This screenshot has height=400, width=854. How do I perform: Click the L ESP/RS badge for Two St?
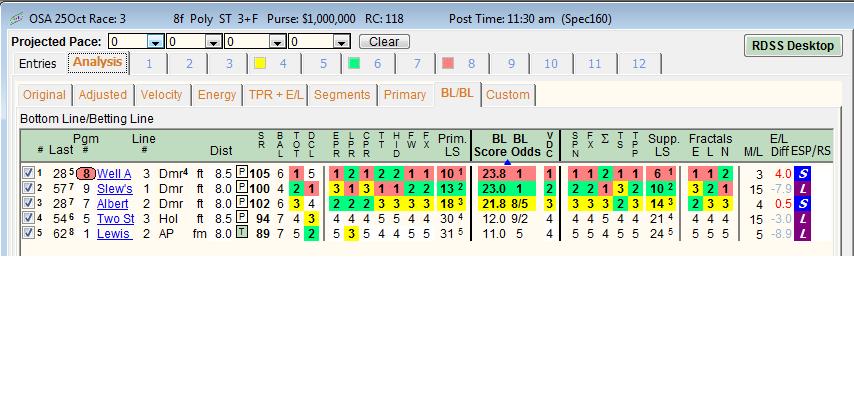(802, 219)
